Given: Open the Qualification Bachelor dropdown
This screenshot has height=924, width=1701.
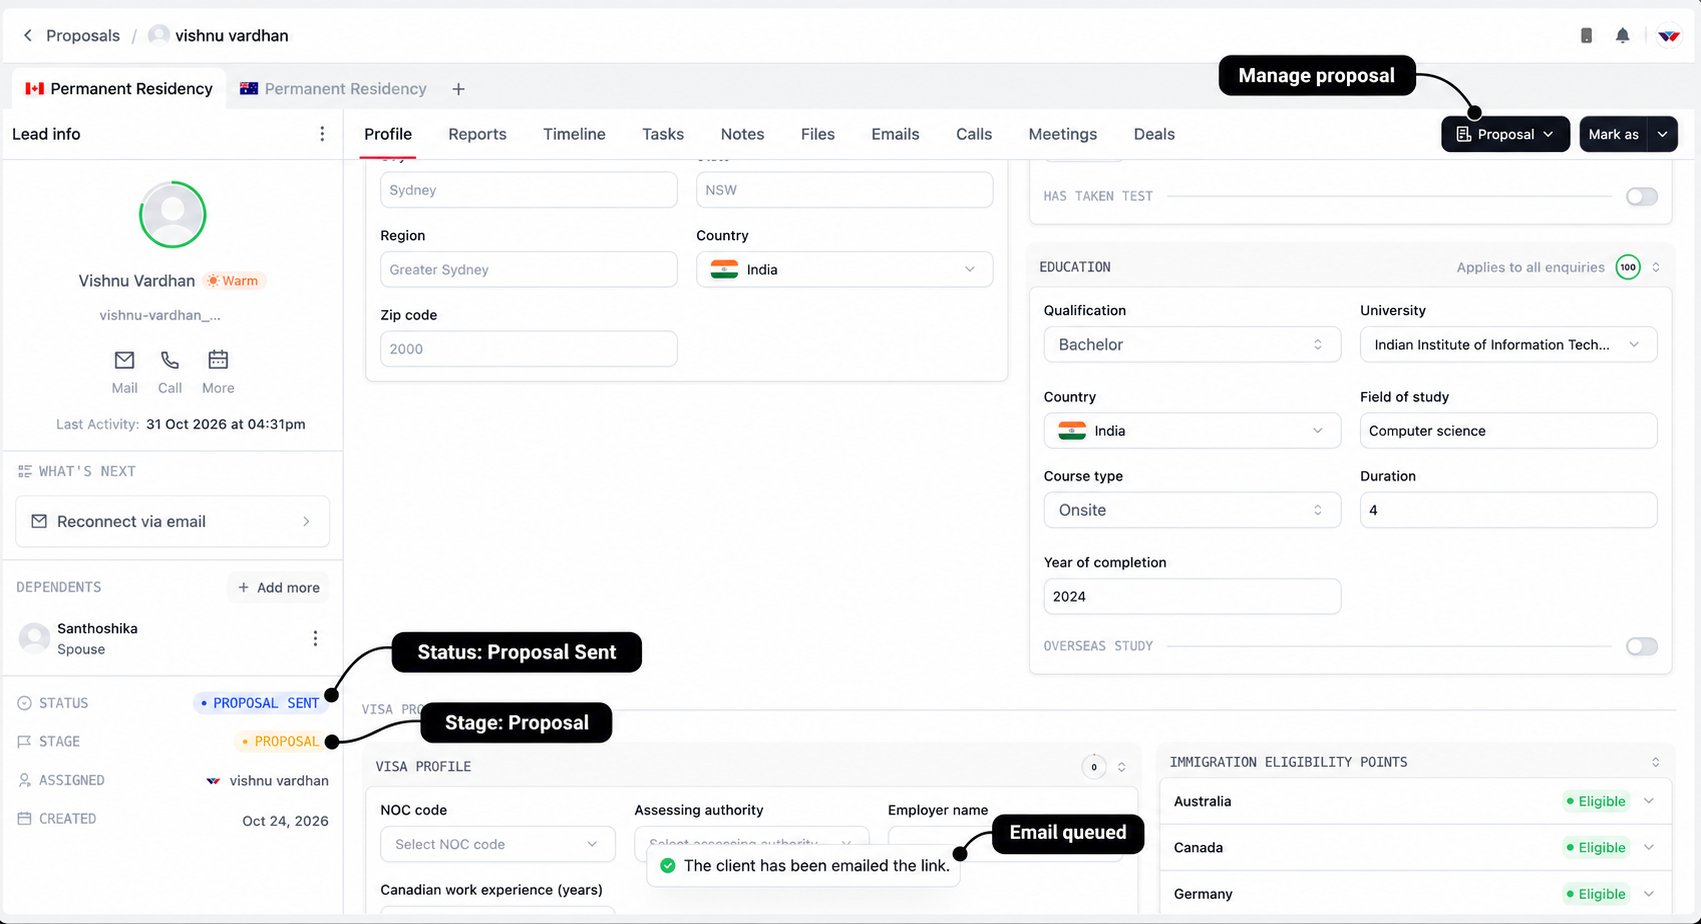Looking at the screenshot, I should (x=1192, y=345).
